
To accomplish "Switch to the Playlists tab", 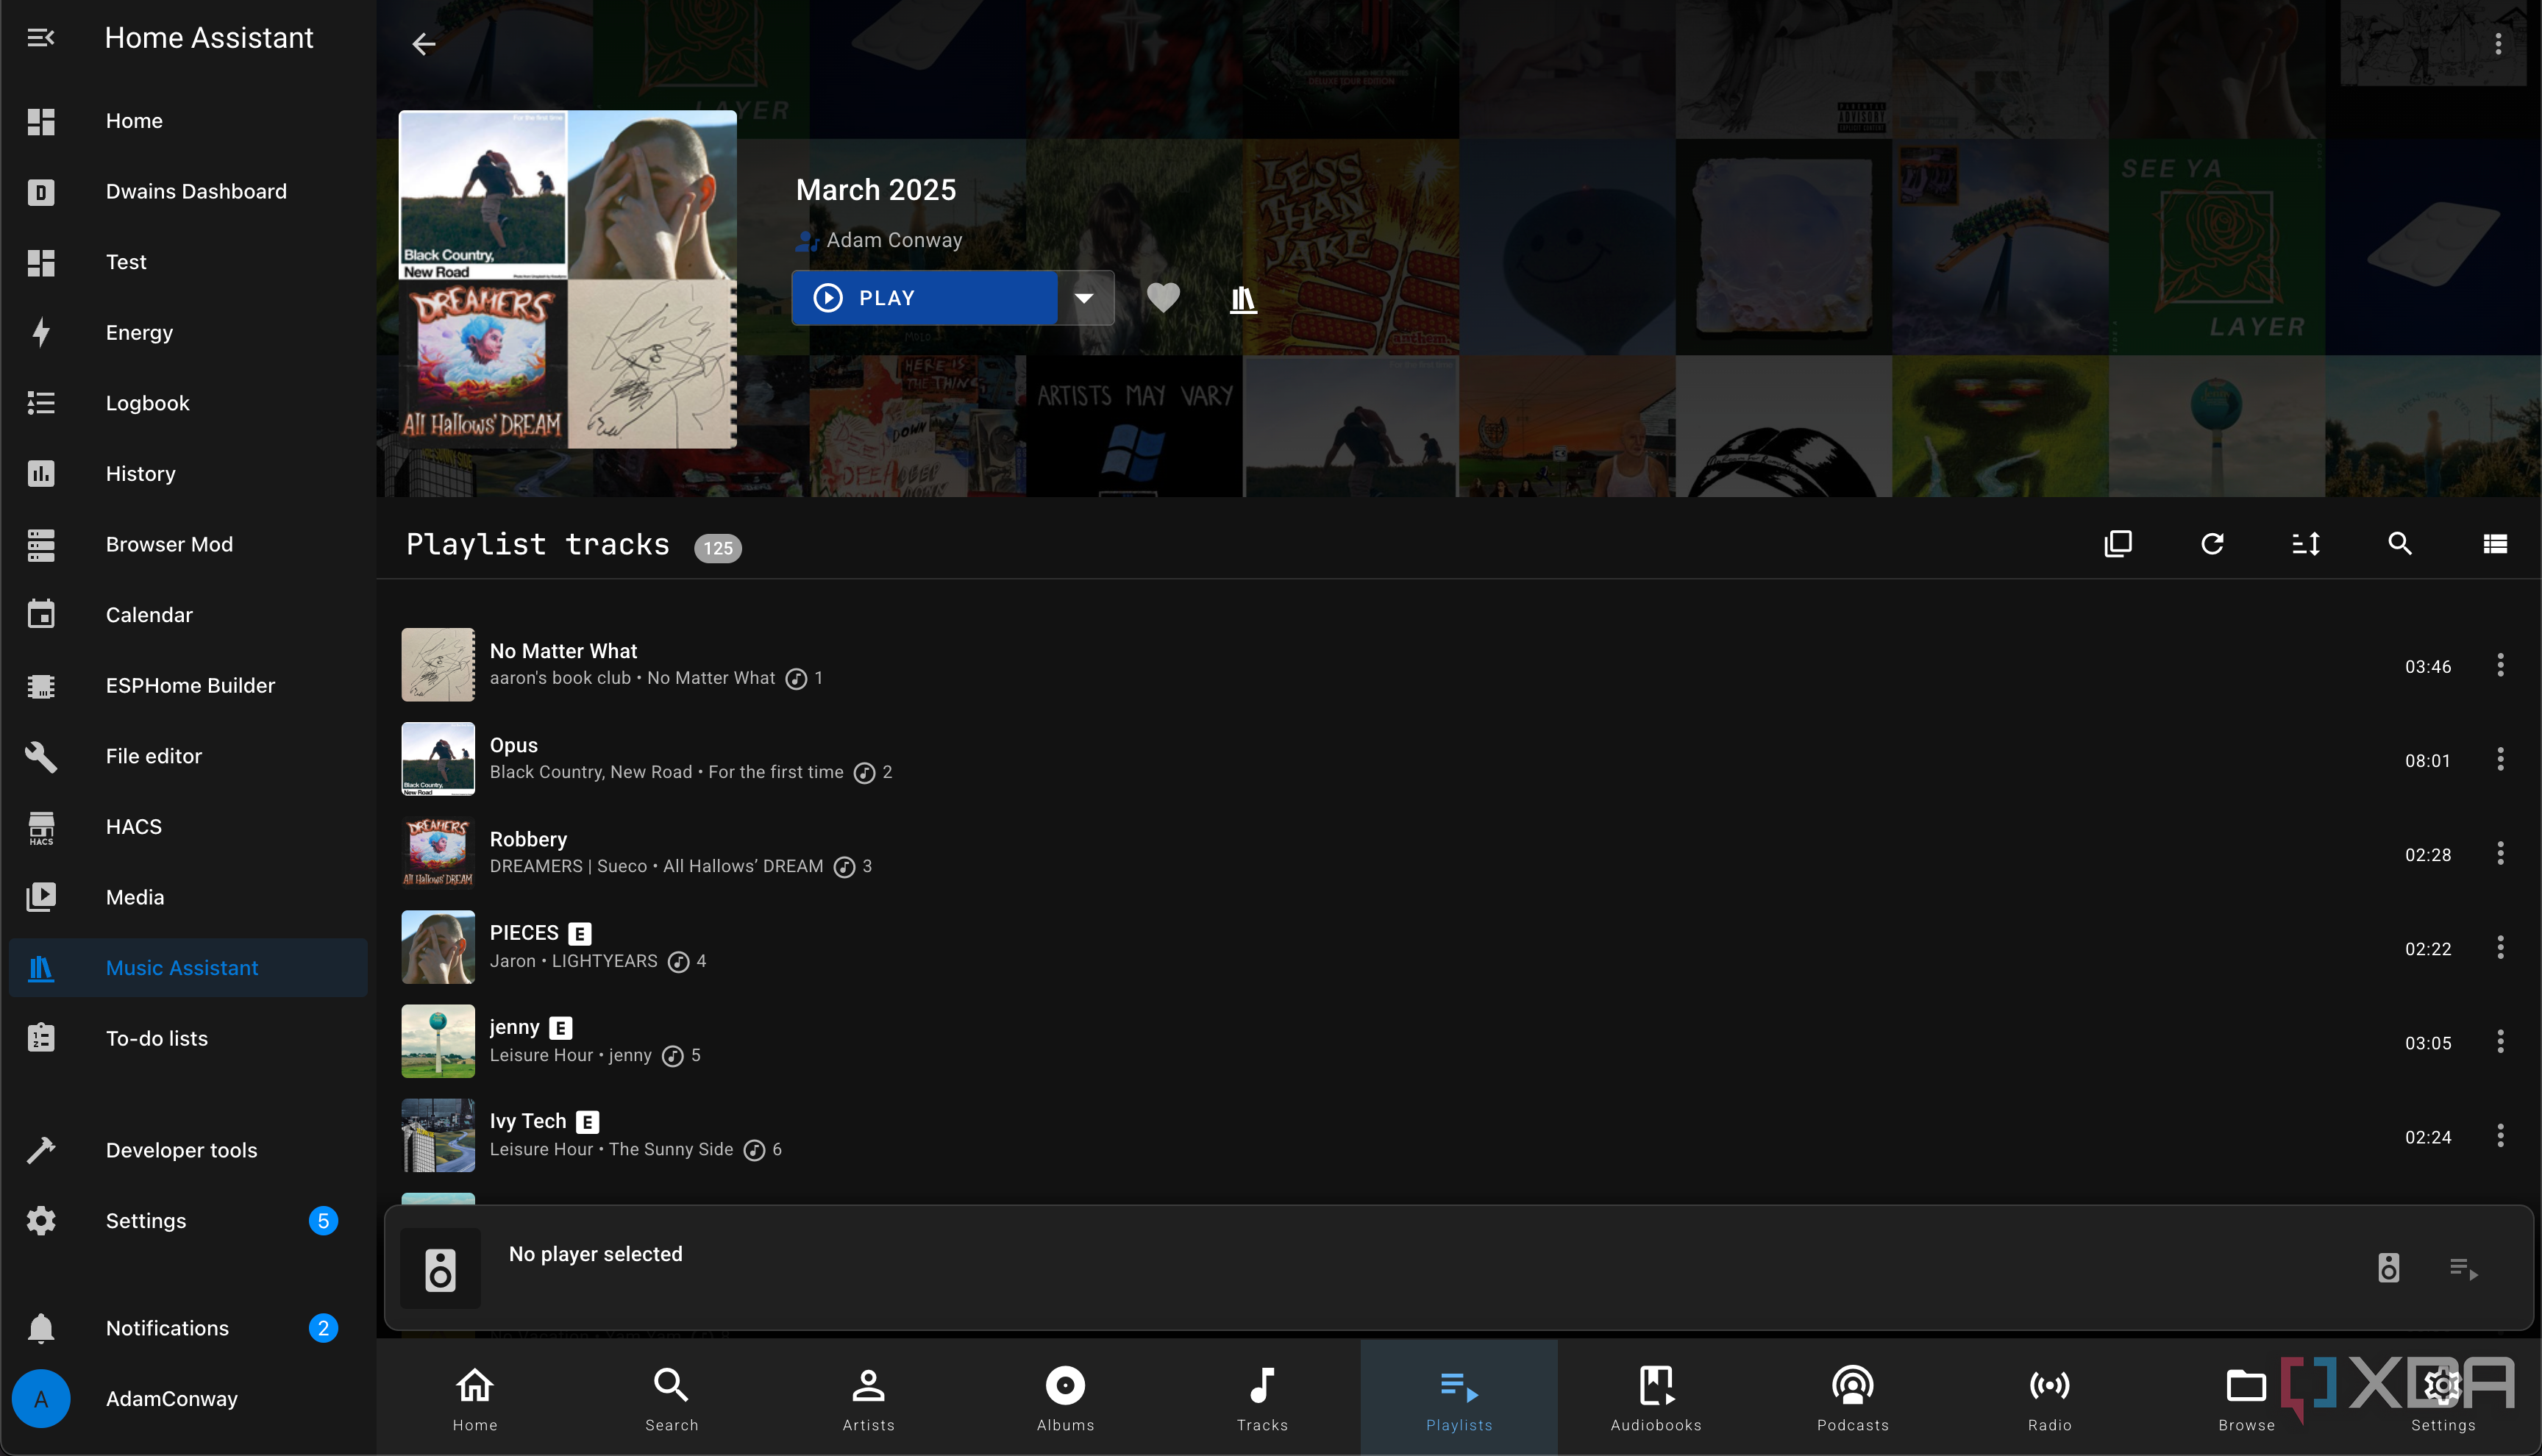I will [x=1459, y=1398].
